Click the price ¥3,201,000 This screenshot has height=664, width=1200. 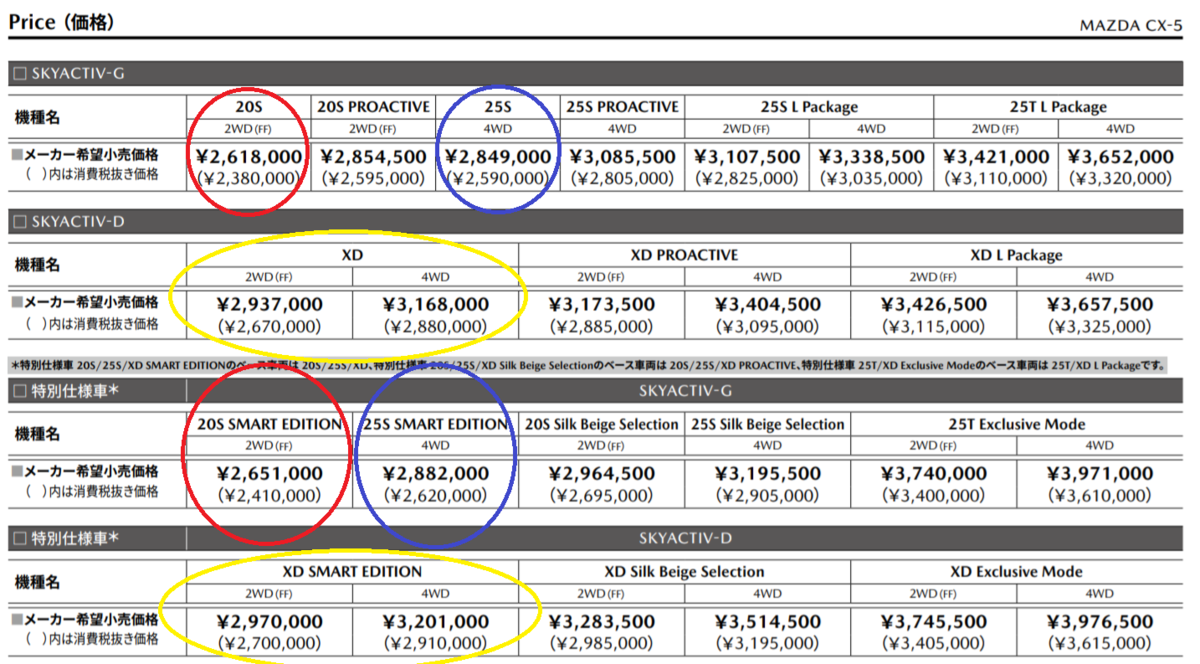tap(435, 622)
